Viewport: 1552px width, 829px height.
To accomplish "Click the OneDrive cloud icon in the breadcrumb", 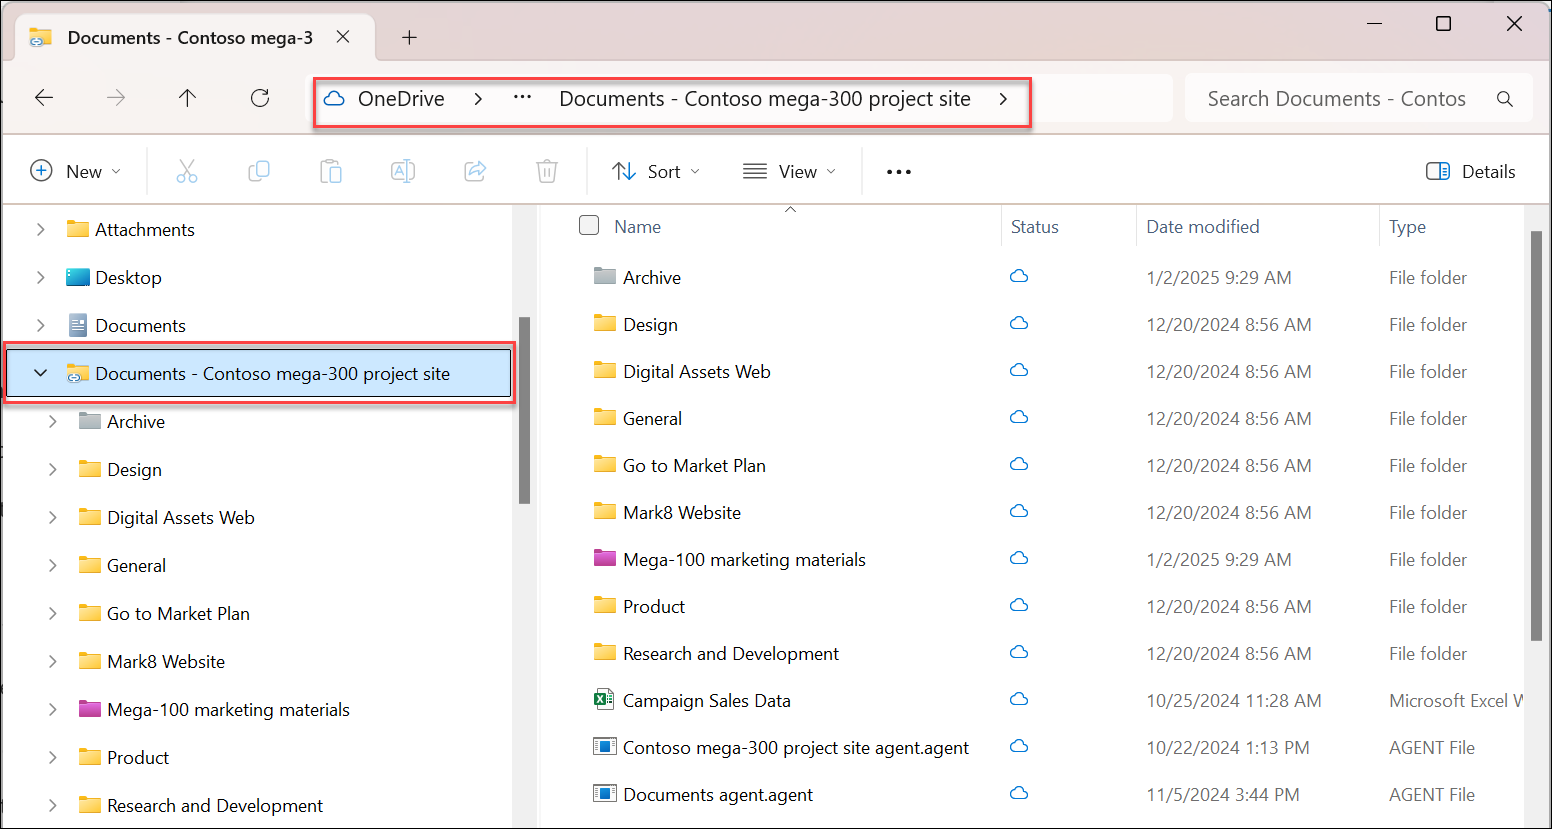I will (x=333, y=98).
